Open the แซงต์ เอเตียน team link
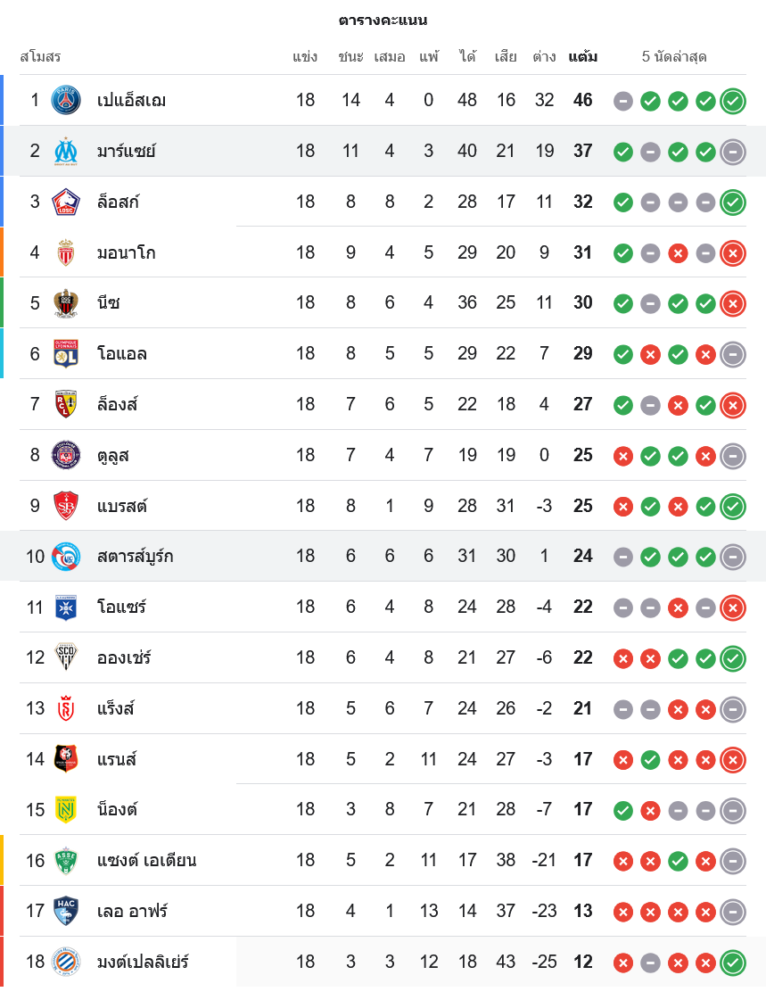This screenshot has width=766, height=1000. (x=146, y=860)
